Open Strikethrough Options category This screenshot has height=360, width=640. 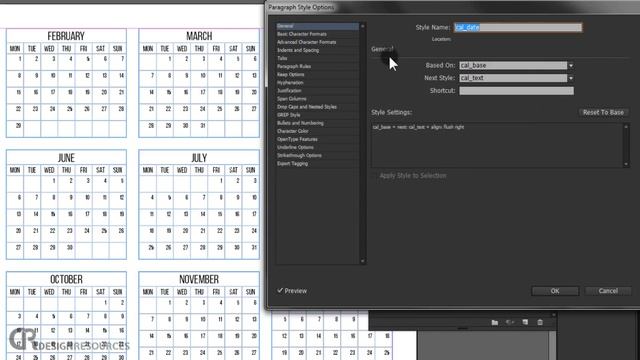click(318, 156)
